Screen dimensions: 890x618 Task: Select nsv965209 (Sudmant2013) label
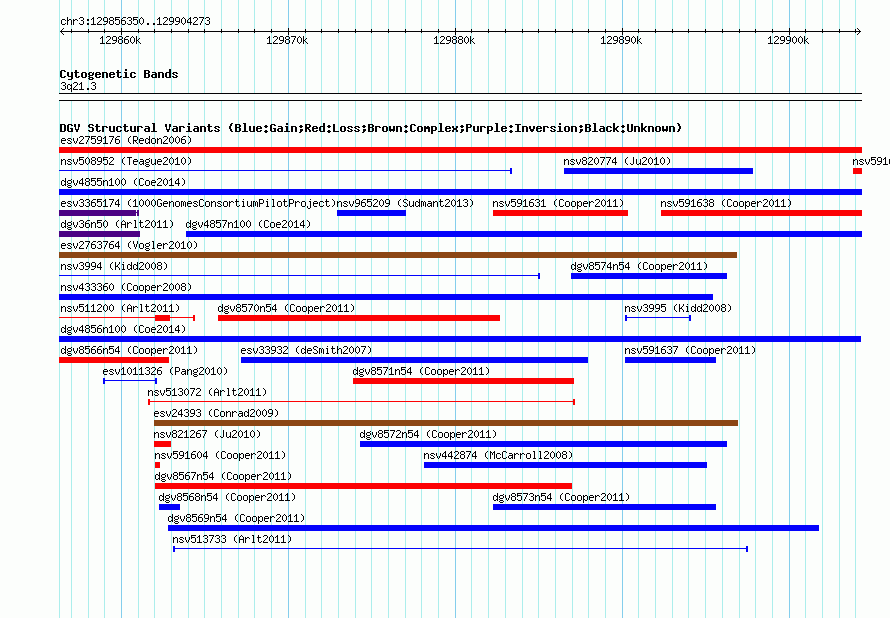coord(405,203)
